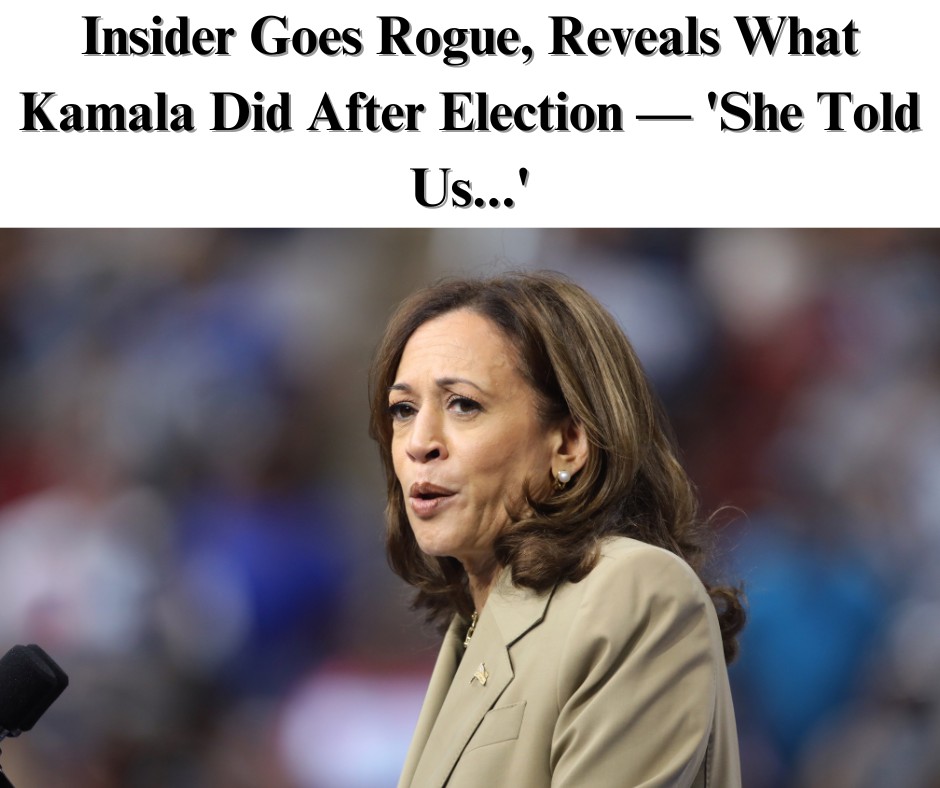Click the word 'Kamala' in the headline
The width and height of the screenshot is (940, 788).
pos(107,112)
